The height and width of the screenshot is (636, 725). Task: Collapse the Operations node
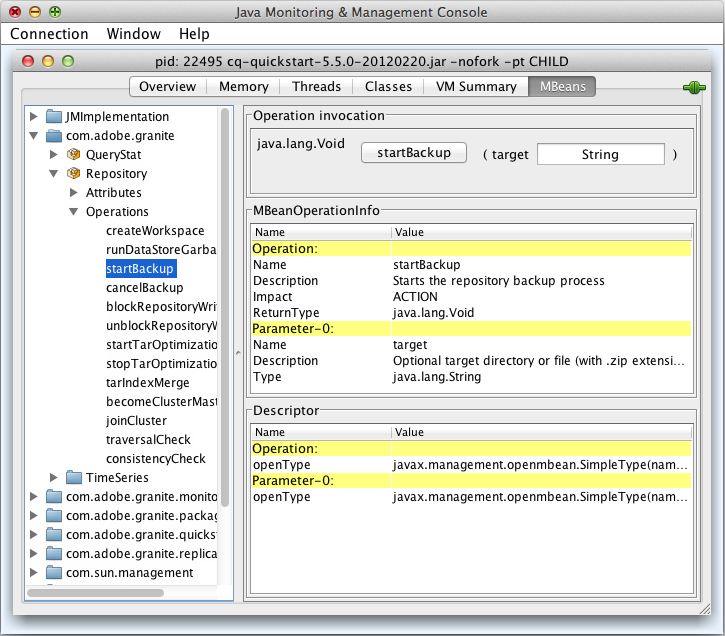pyautogui.click(x=74, y=212)
